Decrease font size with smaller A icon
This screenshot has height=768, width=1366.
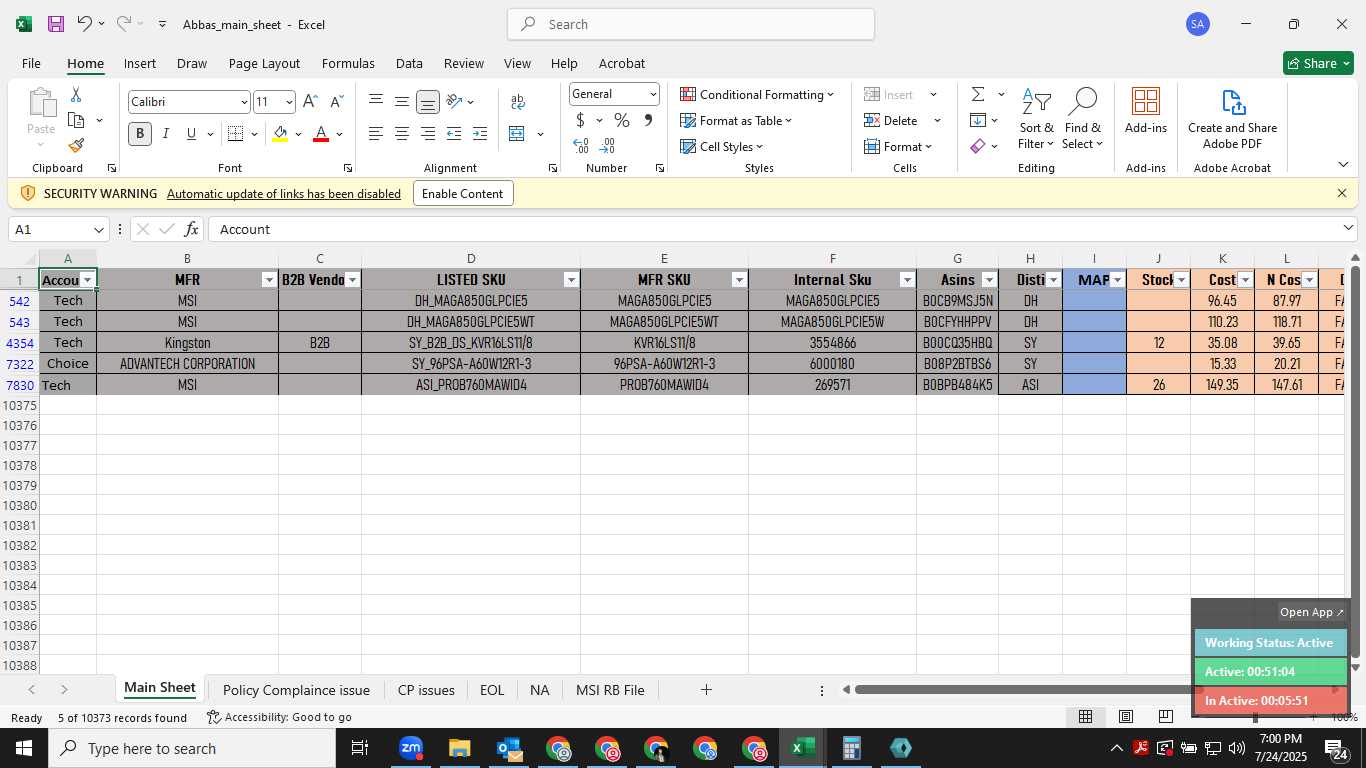tap(336, 101)
